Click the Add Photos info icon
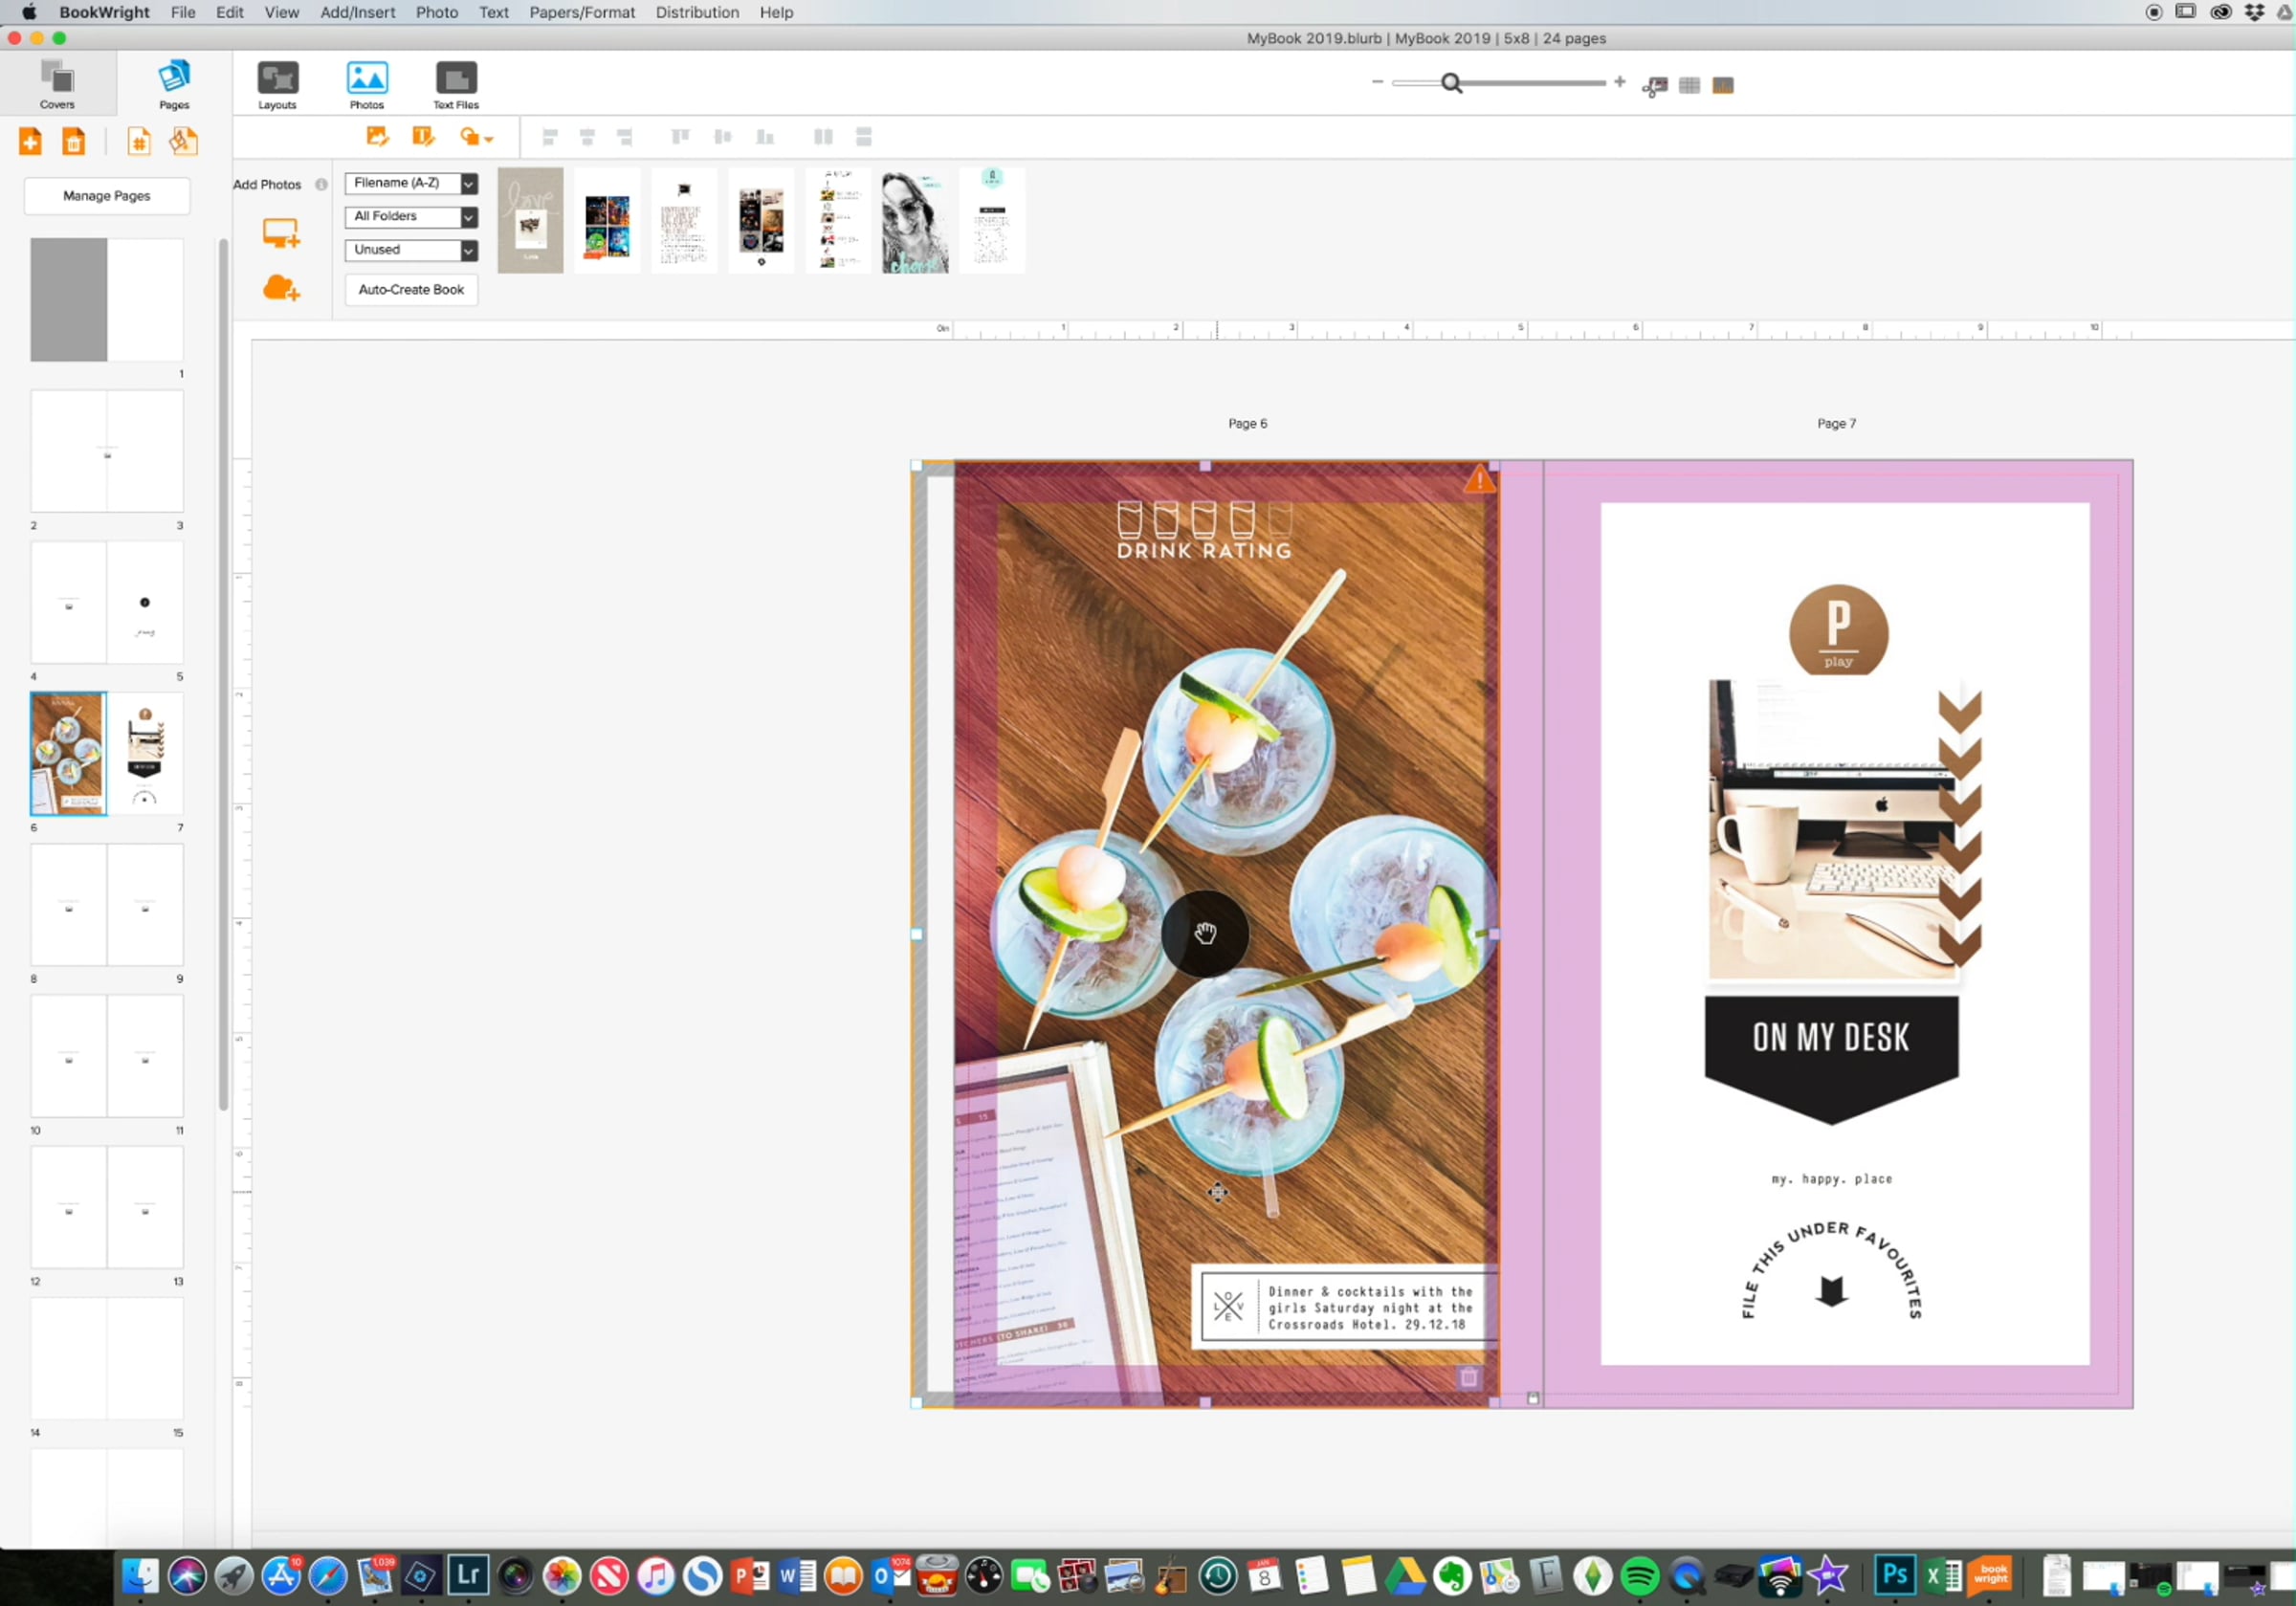 (x=321, y=184)
